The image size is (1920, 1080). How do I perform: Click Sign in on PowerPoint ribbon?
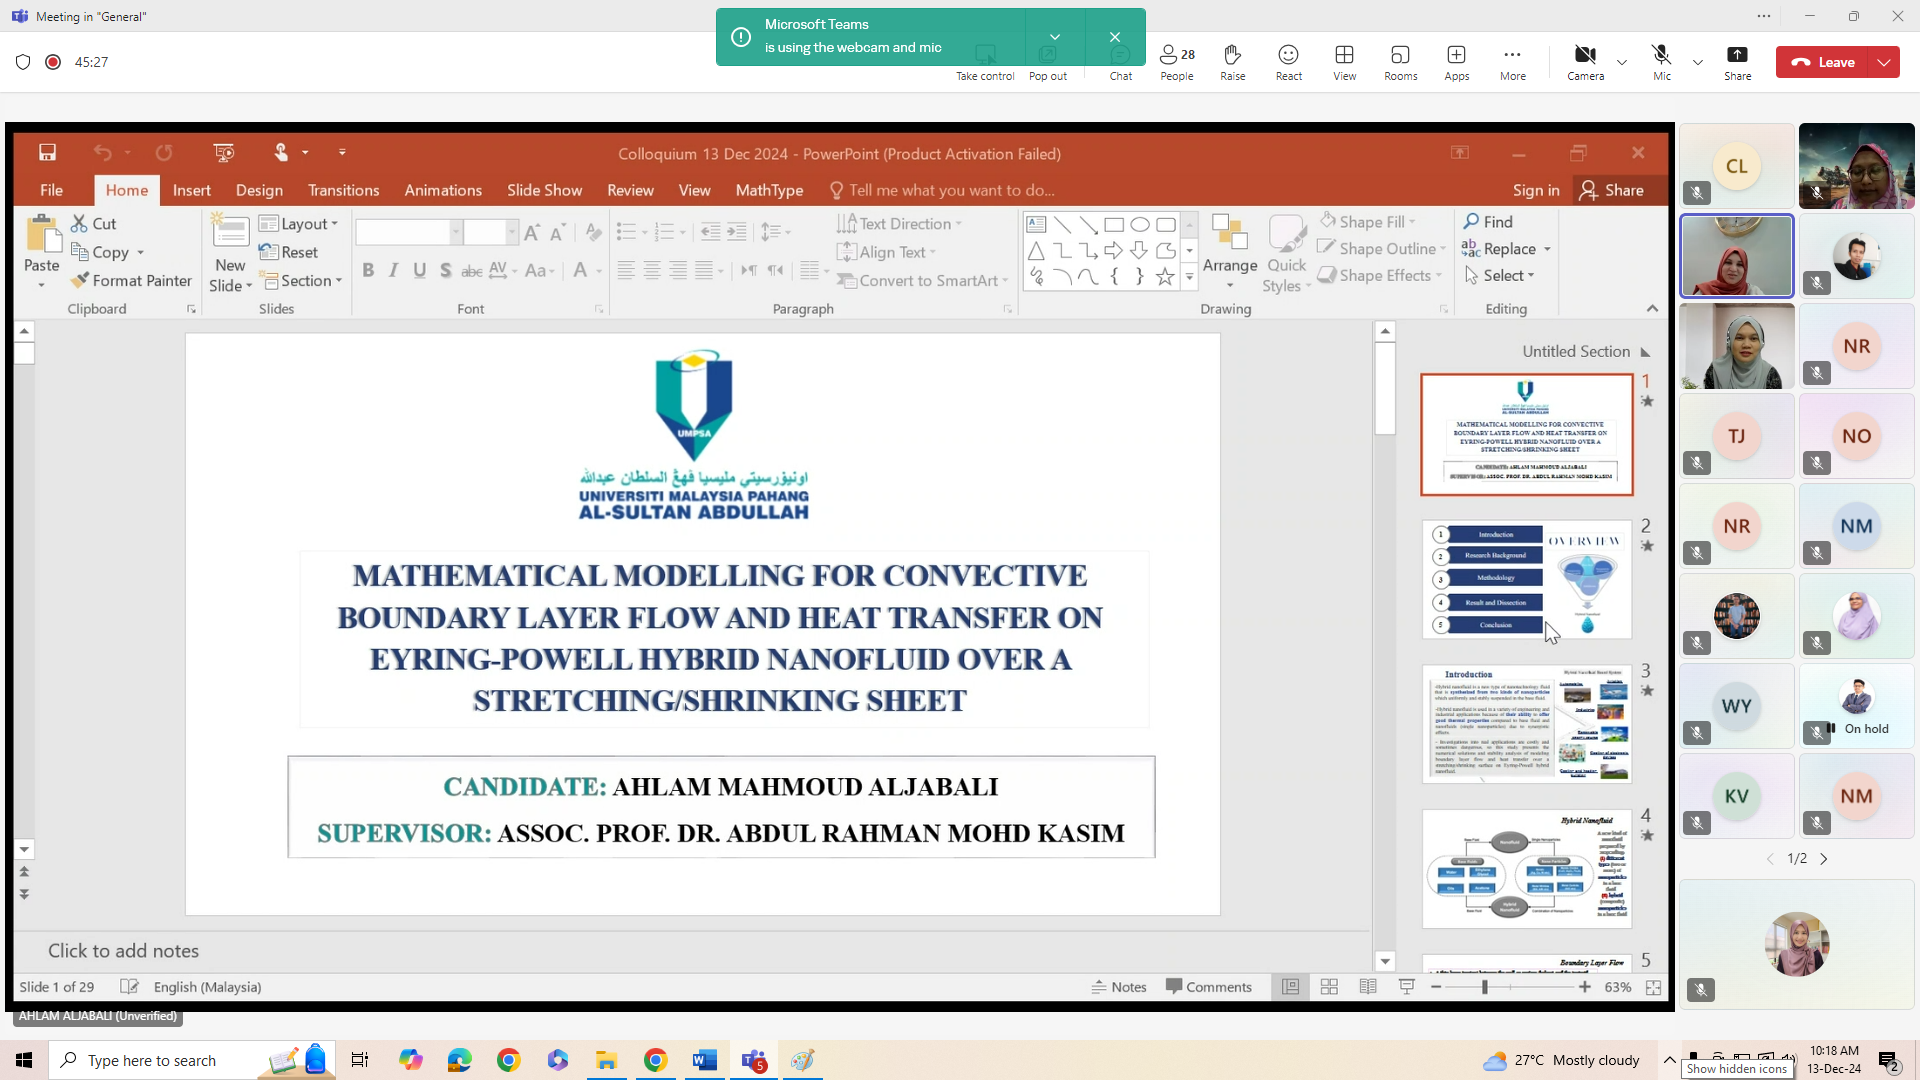click(1536, 190)
